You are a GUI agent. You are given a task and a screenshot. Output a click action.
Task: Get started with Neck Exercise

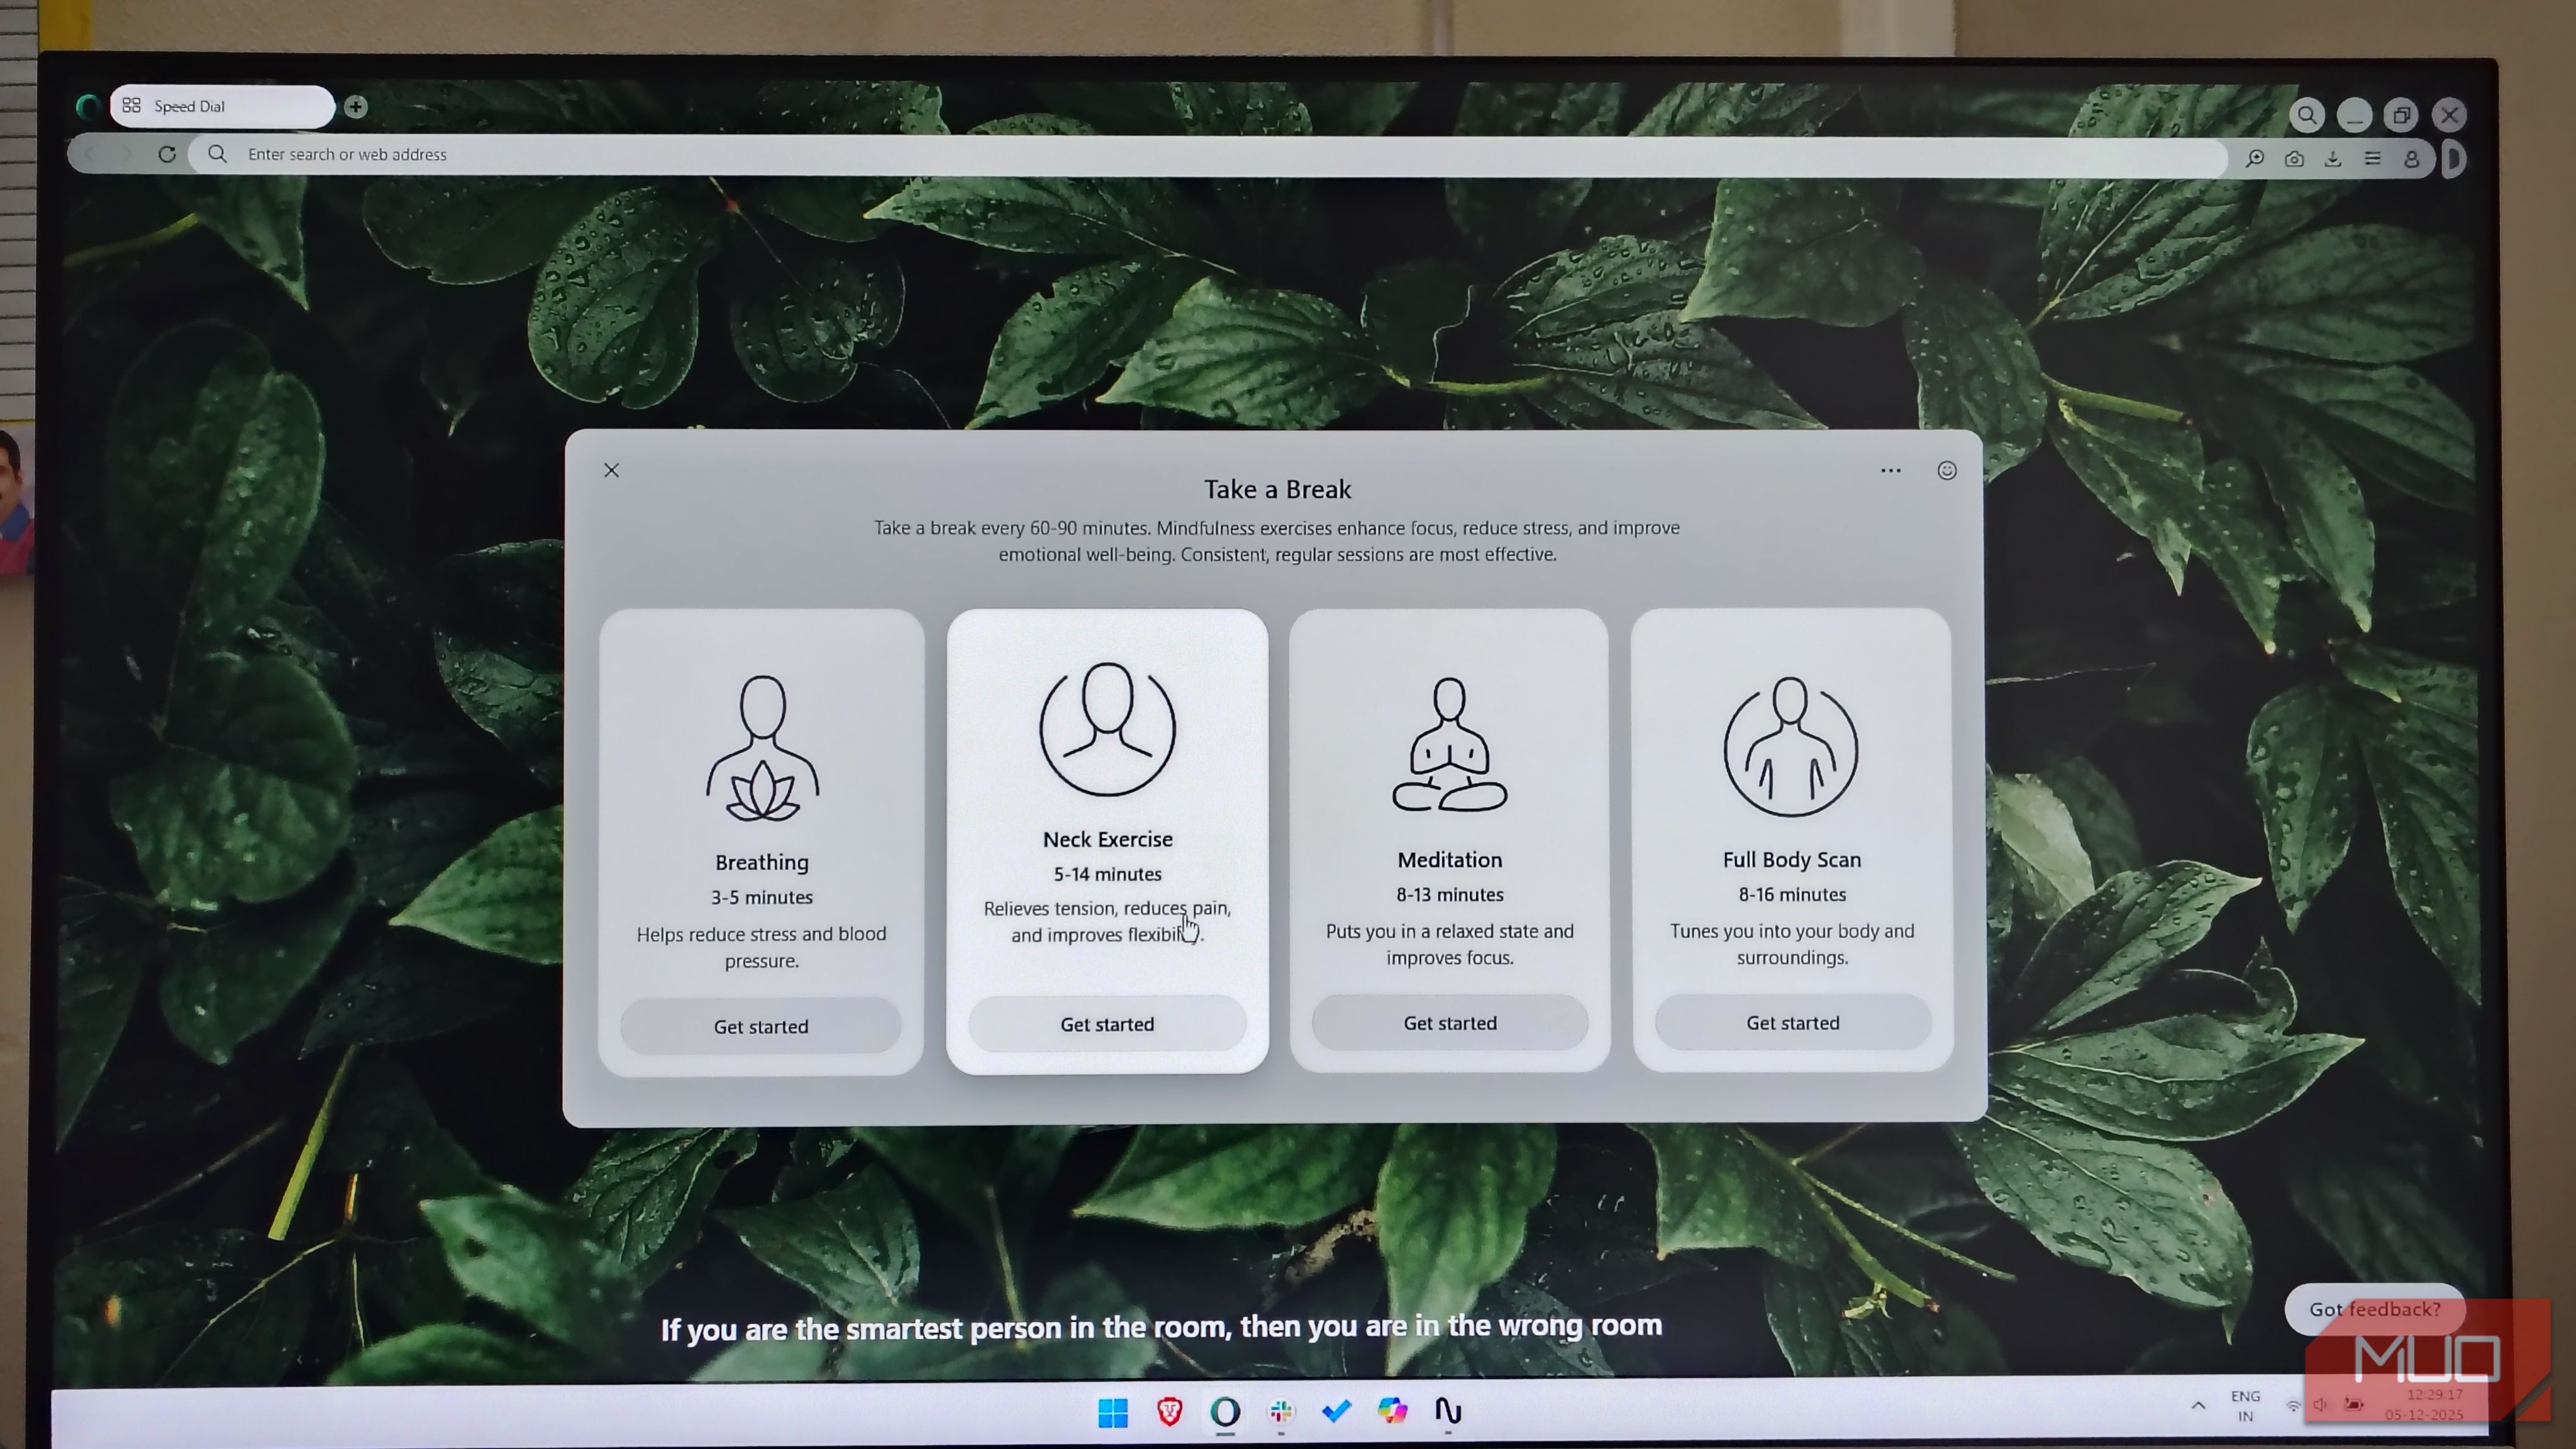1107,1025
